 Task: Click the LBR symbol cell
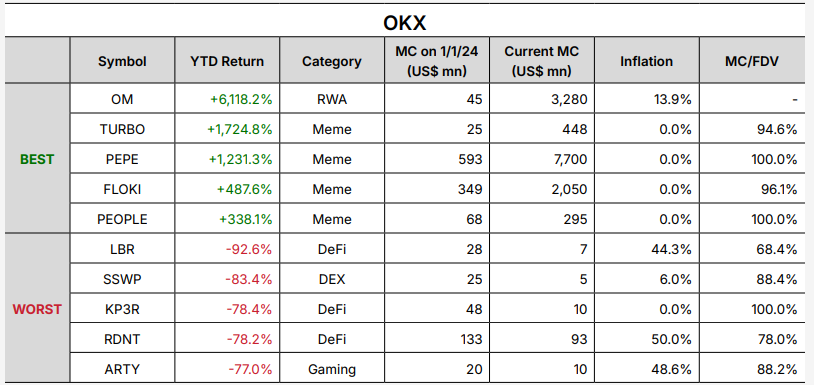[123, 249]
